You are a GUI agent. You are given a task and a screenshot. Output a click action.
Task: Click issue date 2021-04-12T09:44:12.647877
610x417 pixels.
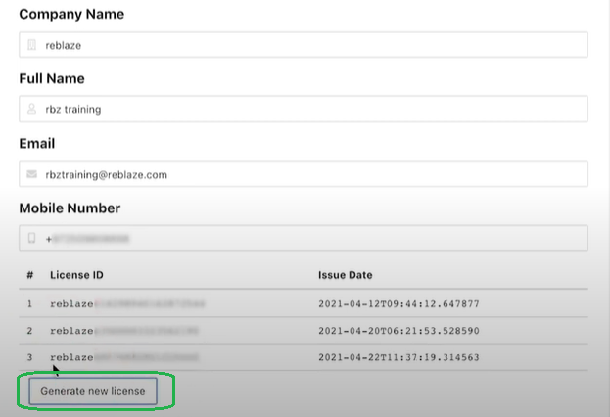[399, 303]
